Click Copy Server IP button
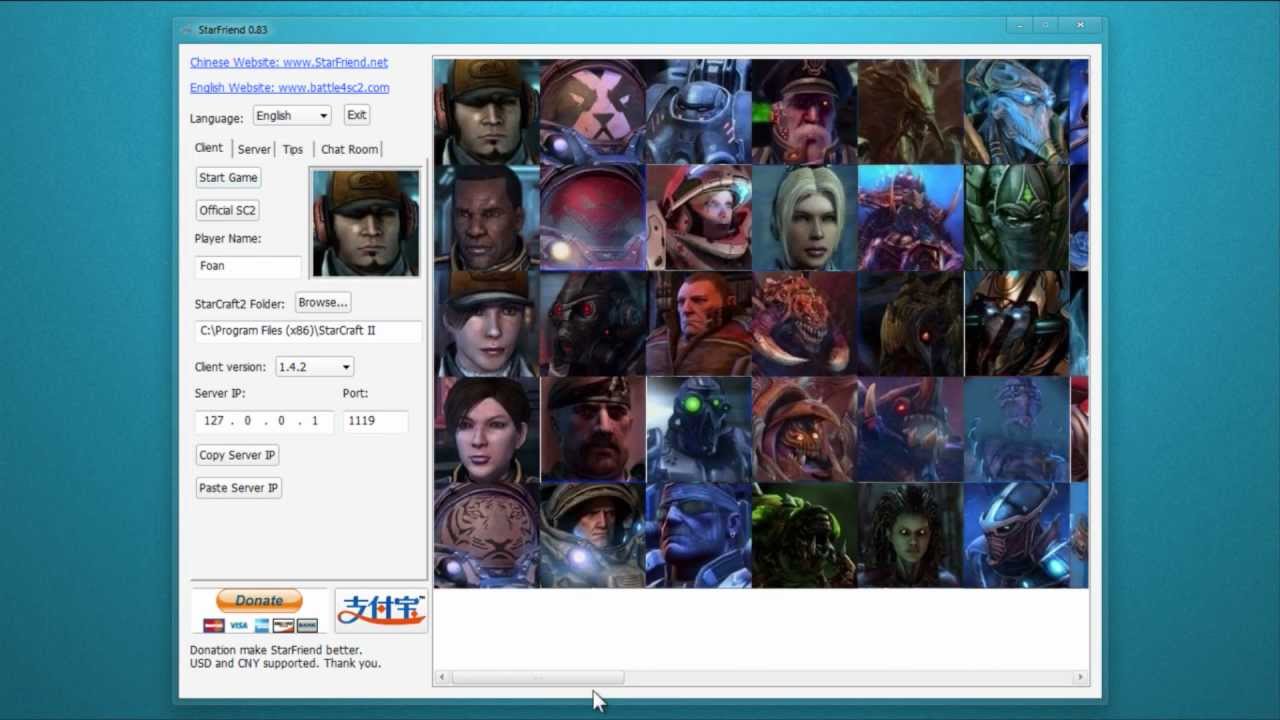This screenshot has height=720, width=1280. (x=237, y=455)
